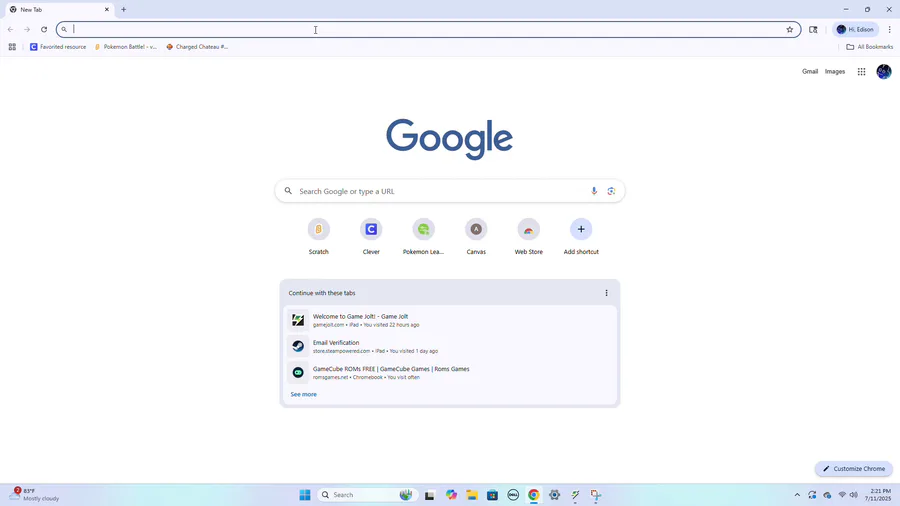Image resolution: width=900 pixels, height=506 pixels.
Task: Open the Windows Start menu
Action: point(305,495)
